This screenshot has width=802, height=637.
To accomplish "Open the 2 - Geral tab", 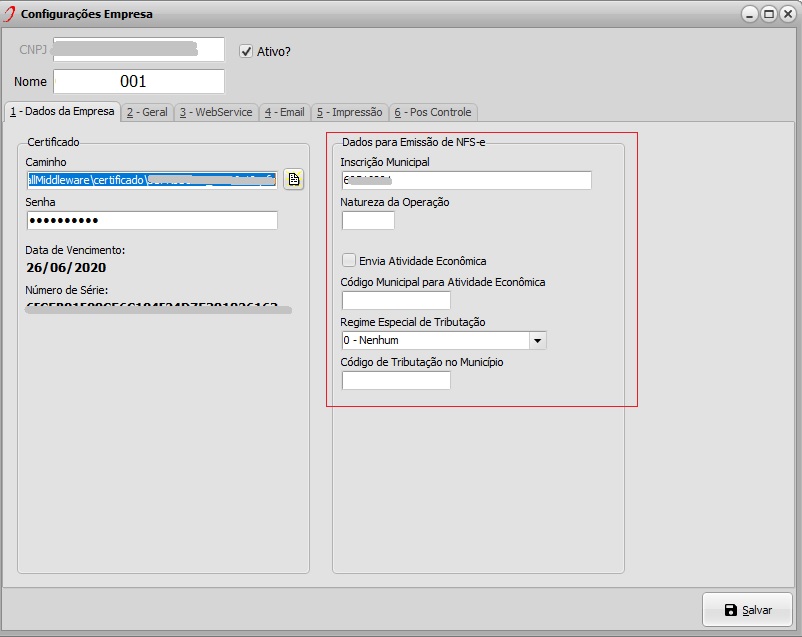I will 147,113.
